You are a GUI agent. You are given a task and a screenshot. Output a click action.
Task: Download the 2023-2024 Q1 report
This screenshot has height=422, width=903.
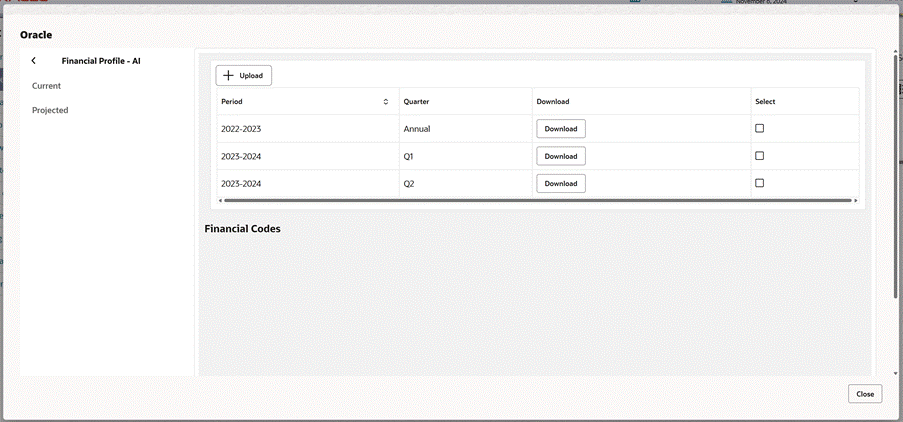coord(561,156)
